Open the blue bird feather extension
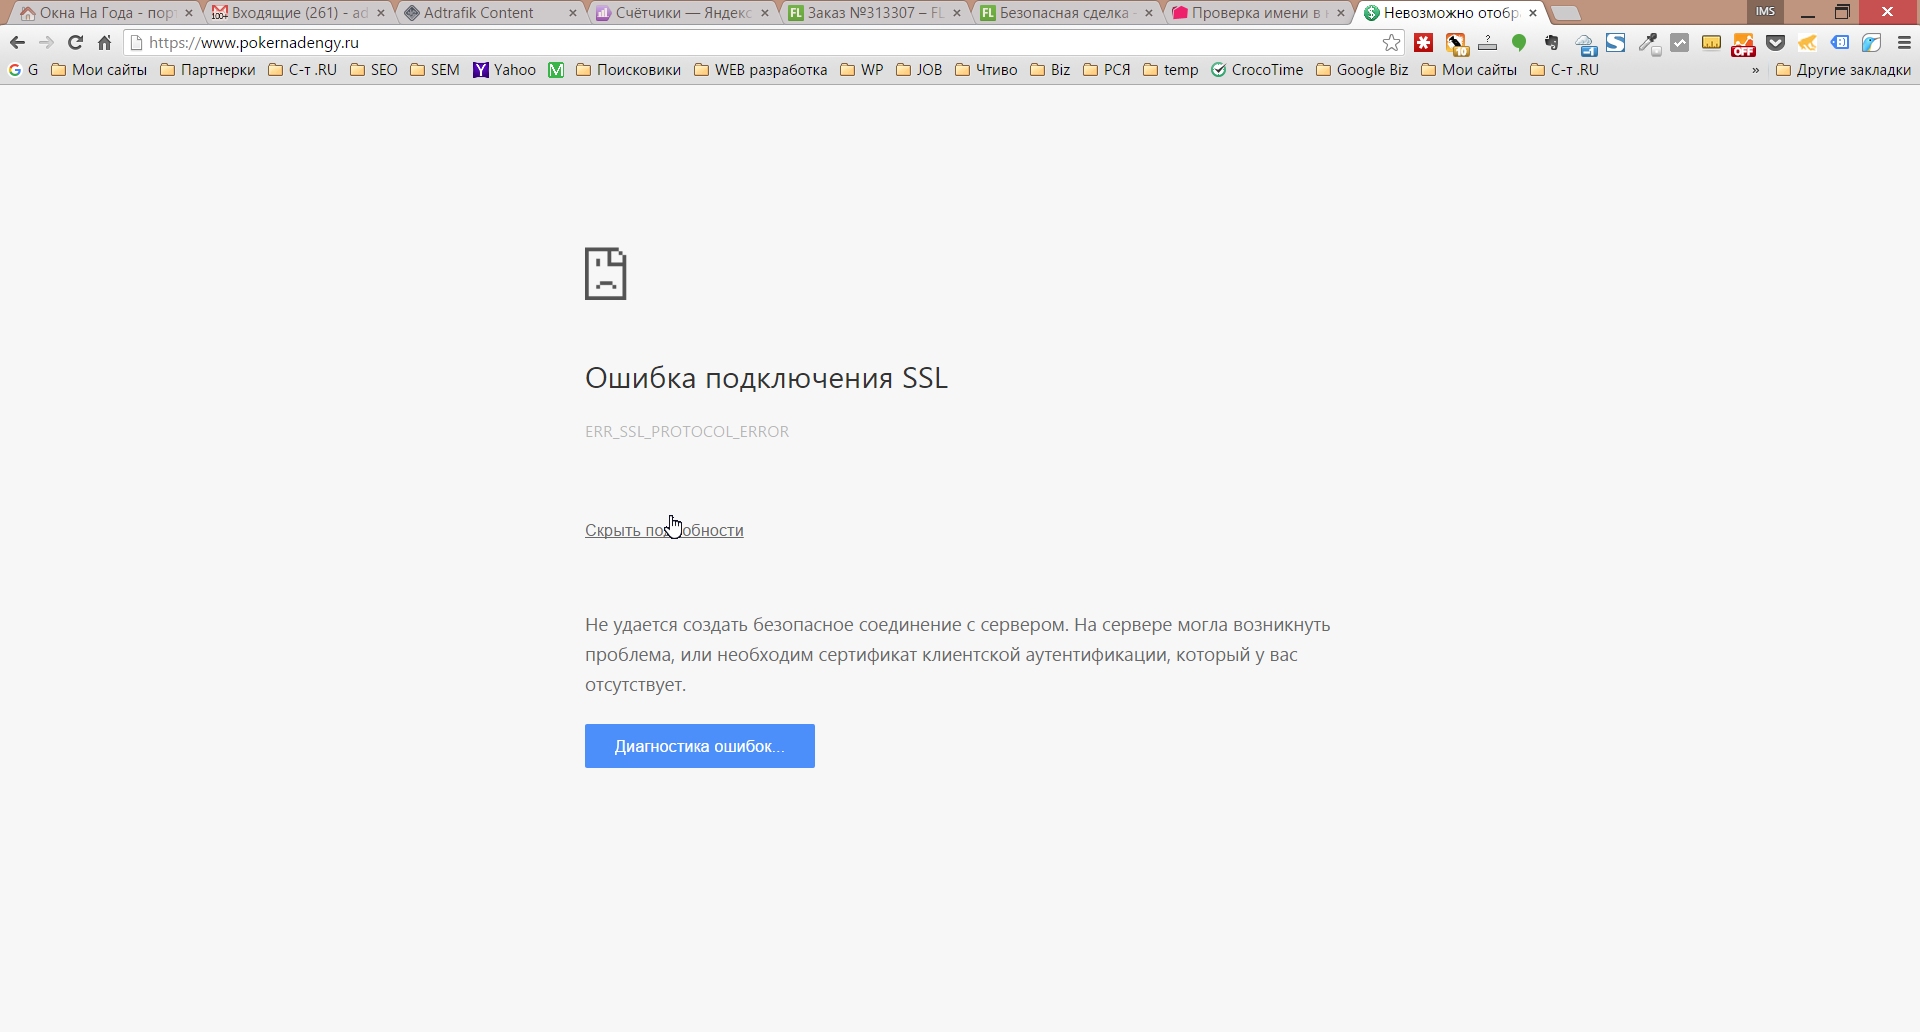Screen dimensions: 1920x1032 point(1872,43)
